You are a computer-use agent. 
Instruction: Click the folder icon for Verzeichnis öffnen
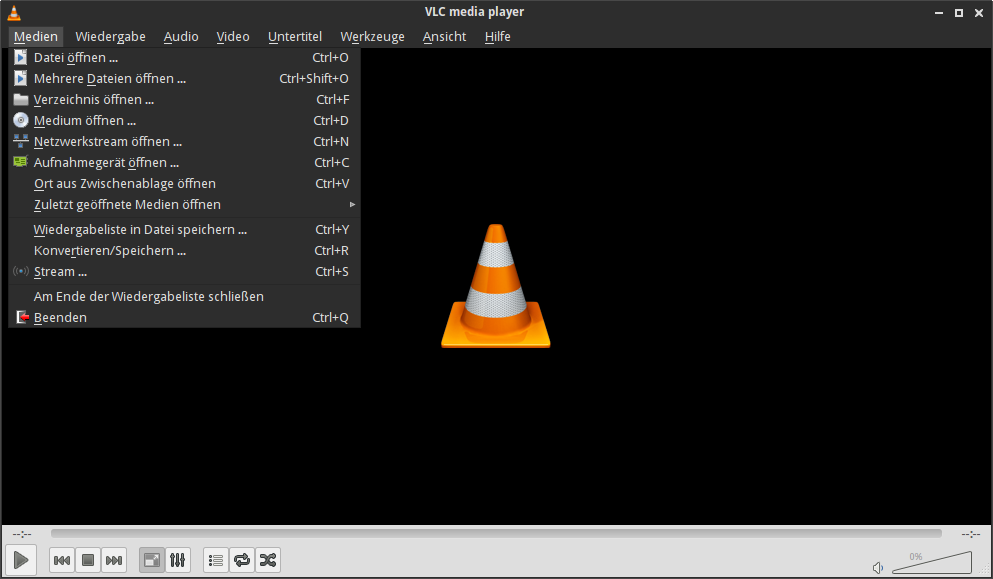click(21, 99)
